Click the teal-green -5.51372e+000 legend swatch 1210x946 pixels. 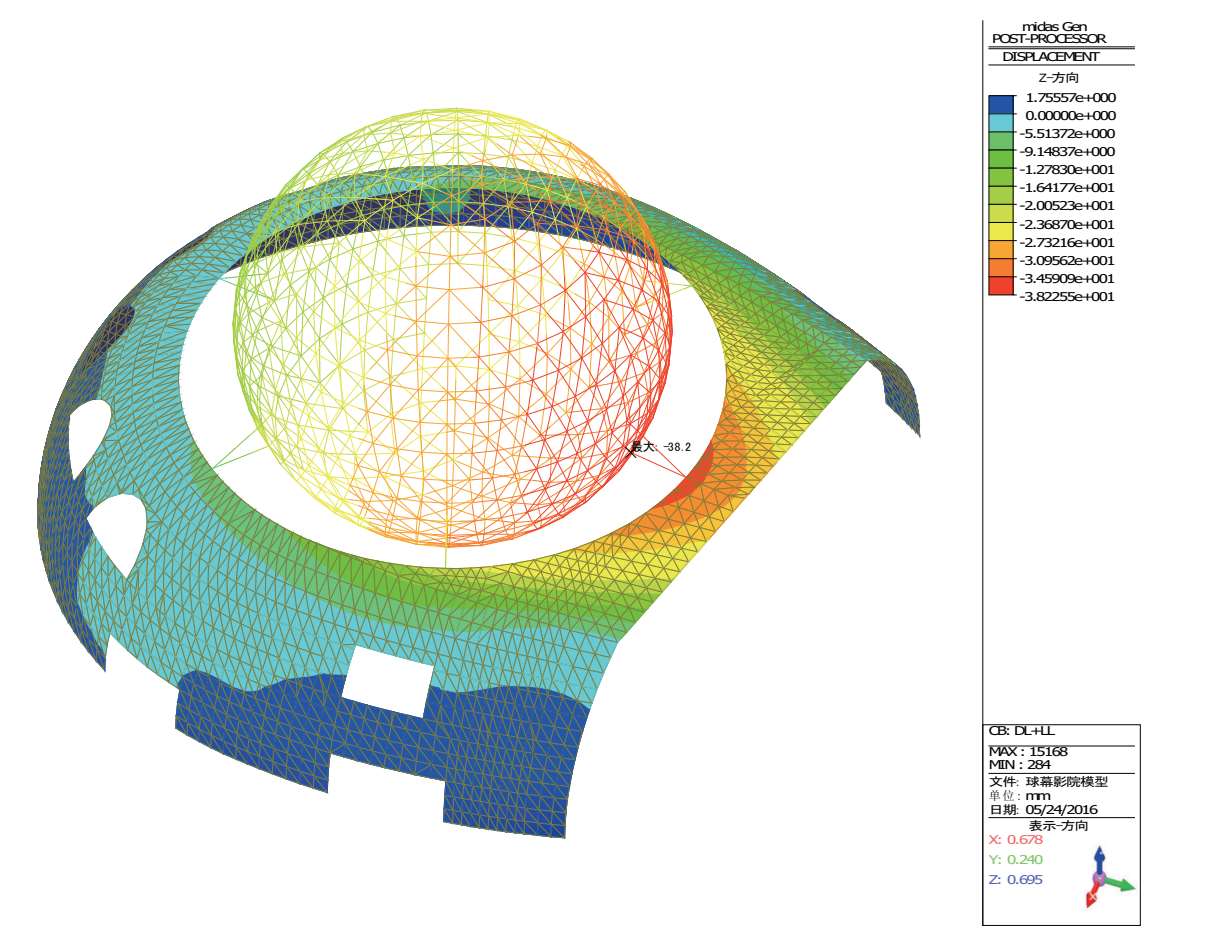coord(1000,140)
